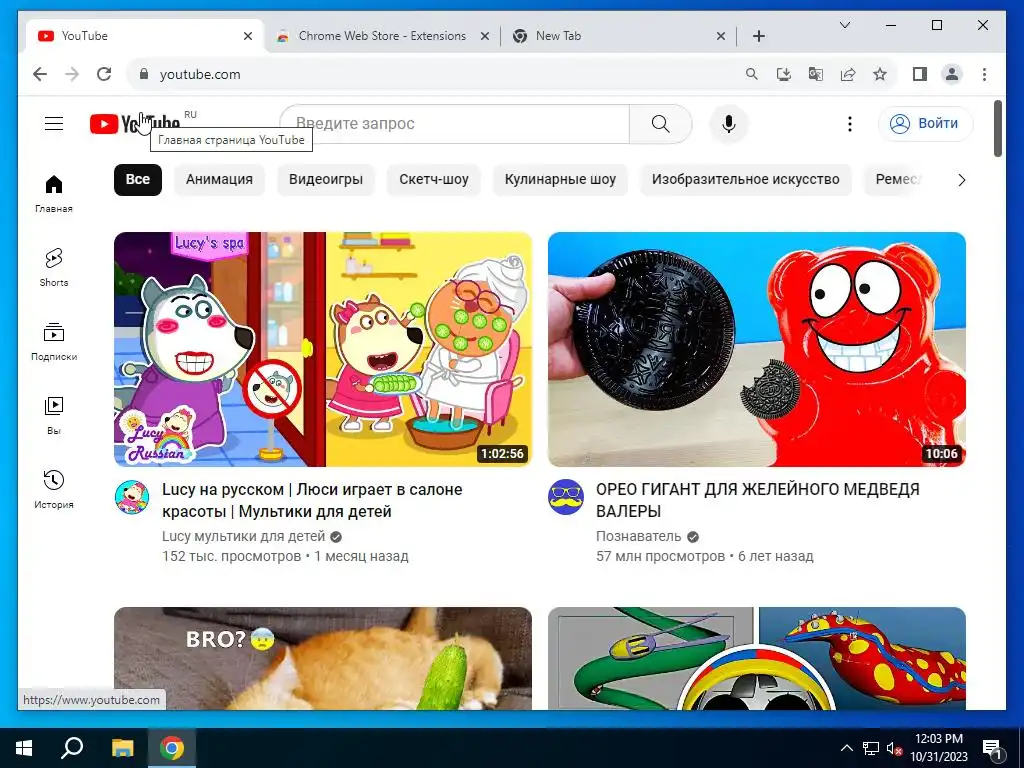Focus the Введите запрос search field
The width and height of the screenshot is (1024, 768).
(455, 123)
